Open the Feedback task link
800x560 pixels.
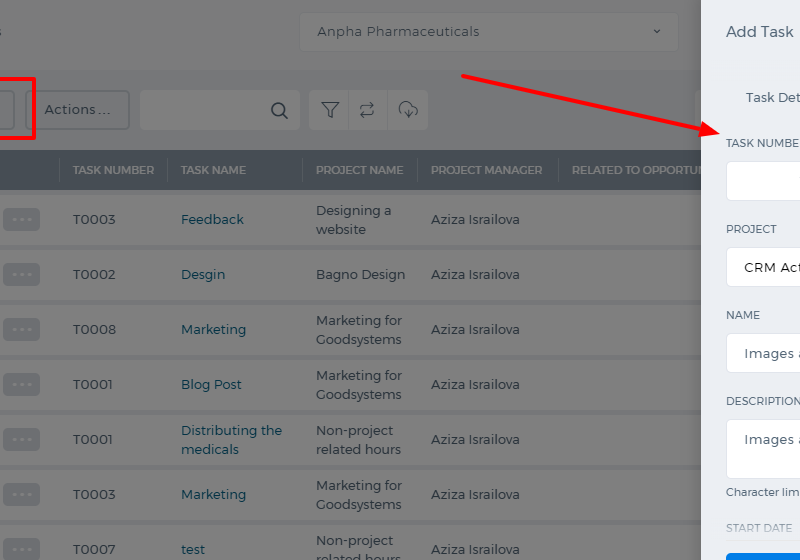212,219
